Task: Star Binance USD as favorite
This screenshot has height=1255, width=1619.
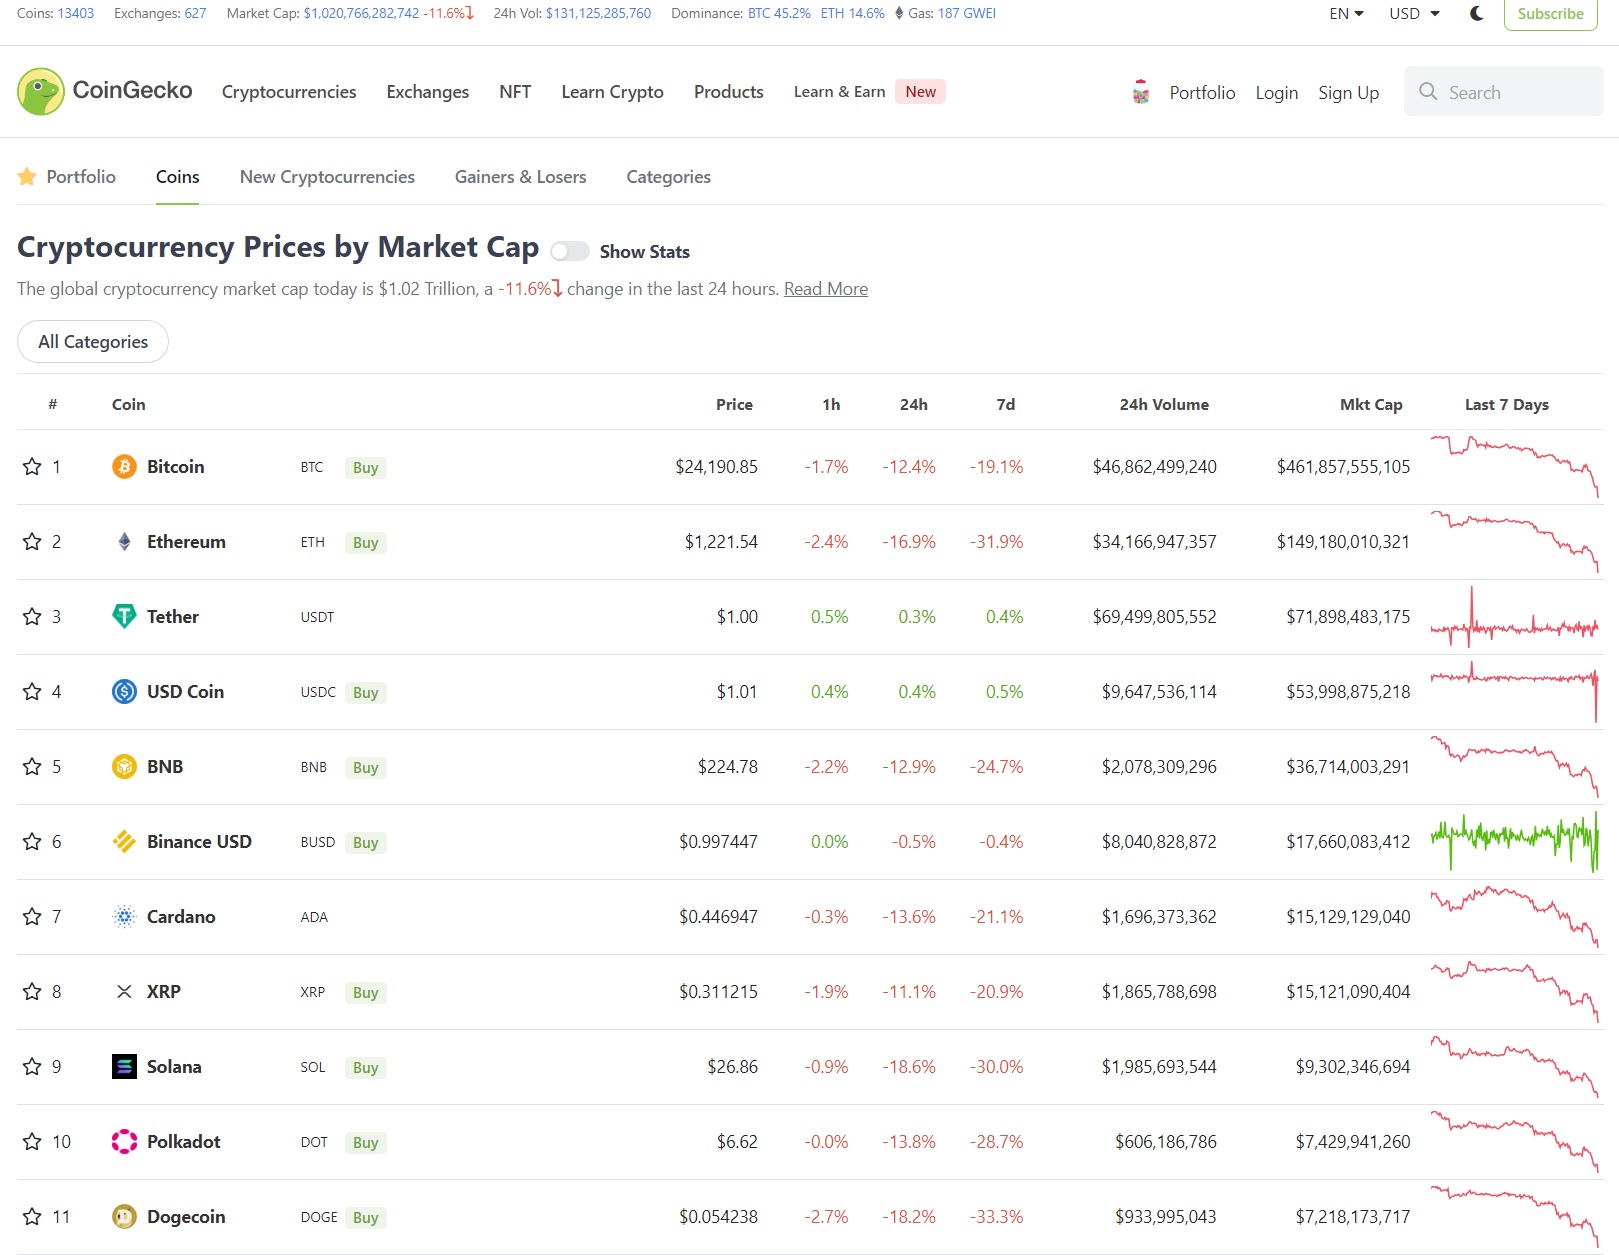Action: (32, 842)
